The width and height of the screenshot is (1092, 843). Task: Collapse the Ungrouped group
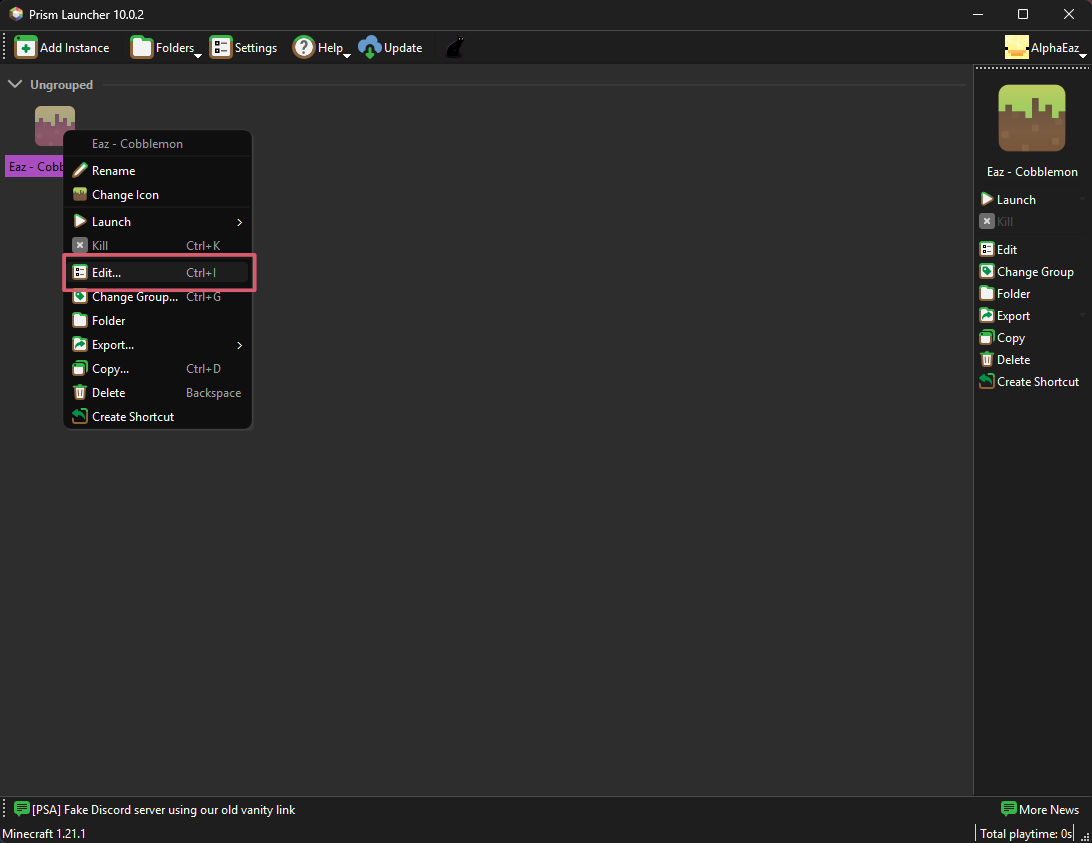pyautogui.click(x=14, y=84)
